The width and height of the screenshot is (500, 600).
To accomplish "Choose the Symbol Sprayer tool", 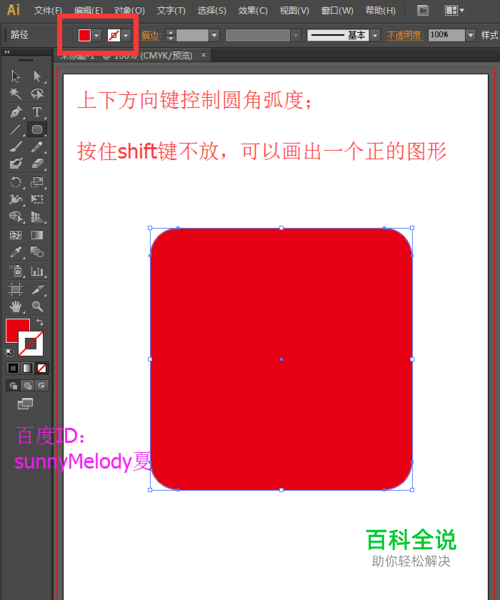I will [x=16, y=271].
